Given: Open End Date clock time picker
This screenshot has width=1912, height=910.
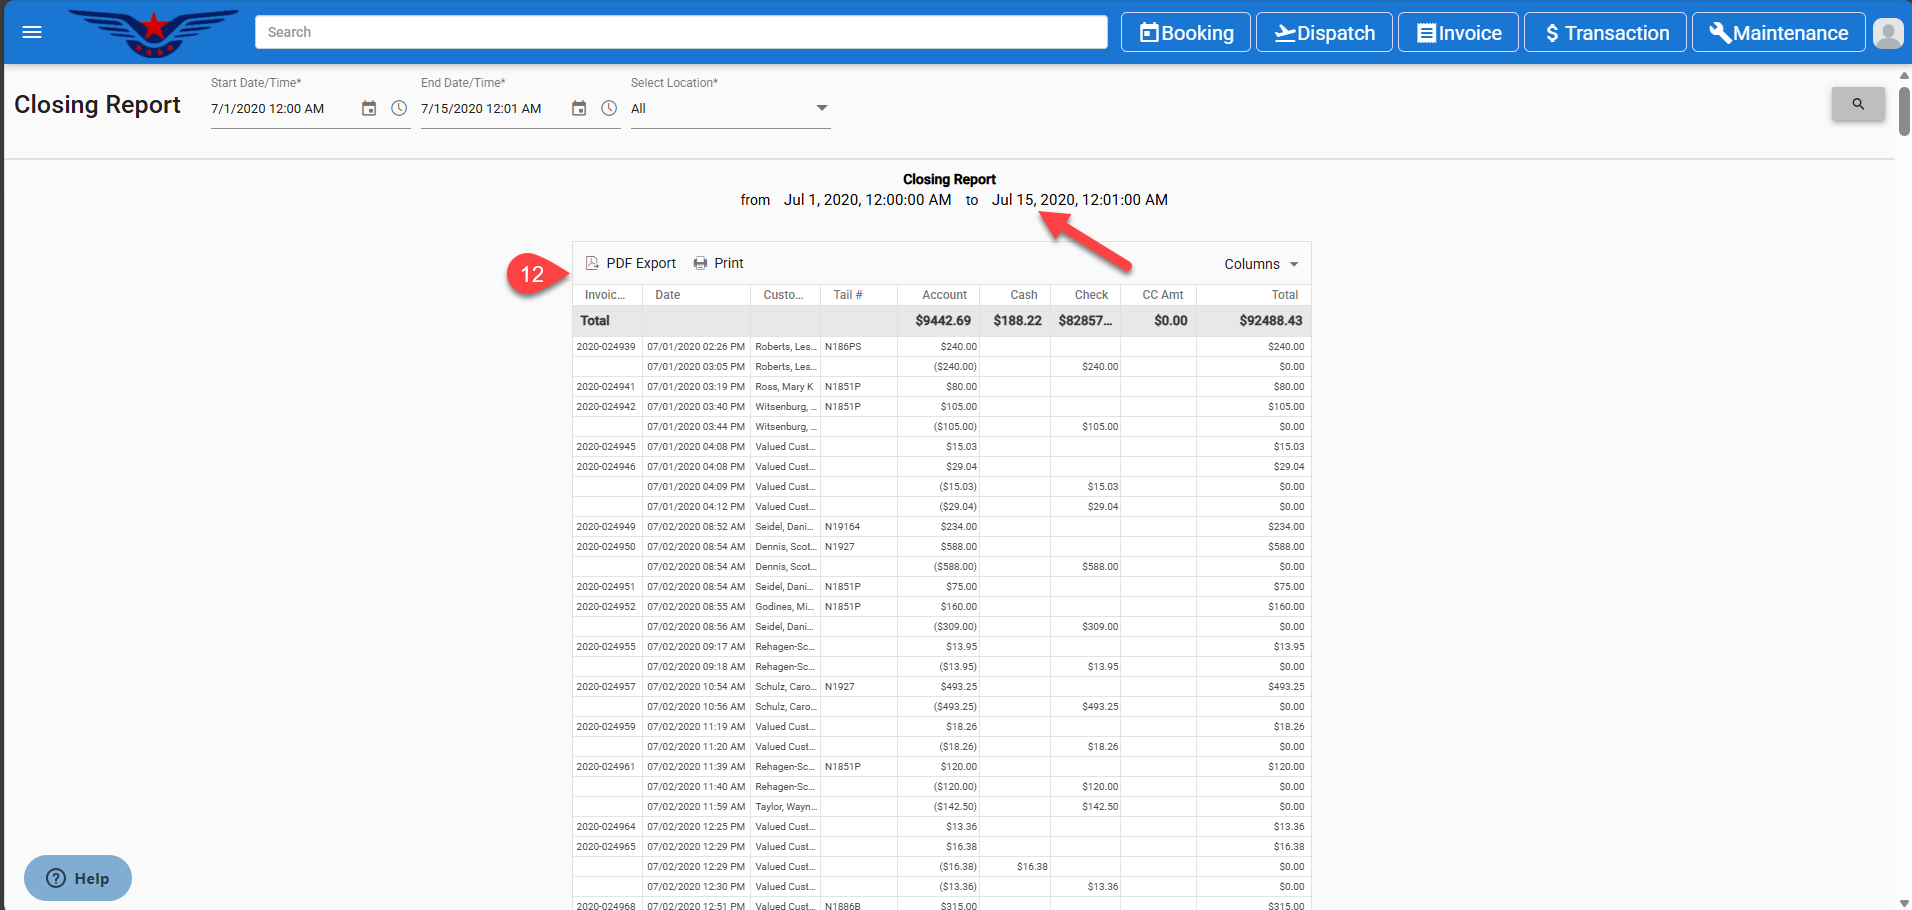Looking at the screenshot, I should click(609, 108).
